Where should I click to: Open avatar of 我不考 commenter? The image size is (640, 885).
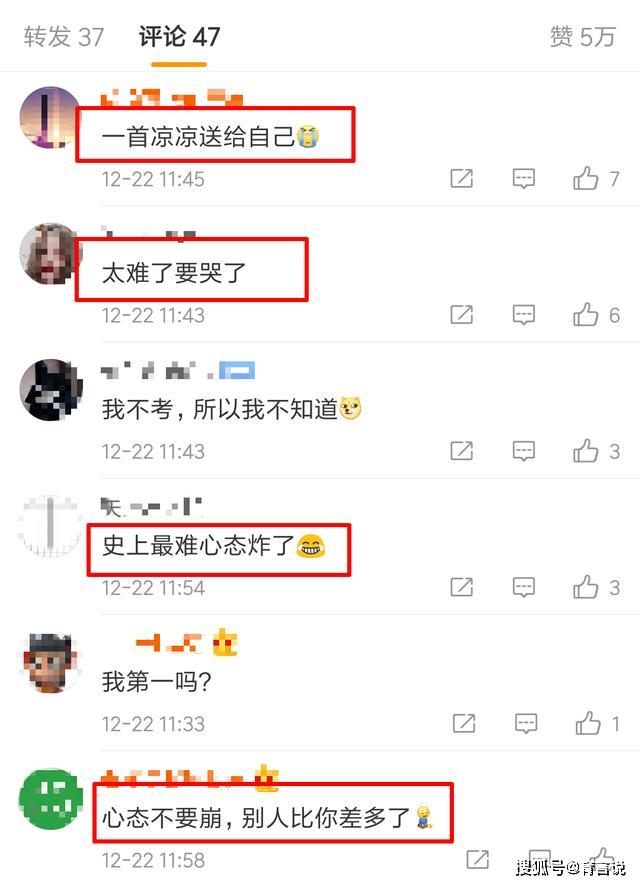pyautogui.click(x=51, y=389)
